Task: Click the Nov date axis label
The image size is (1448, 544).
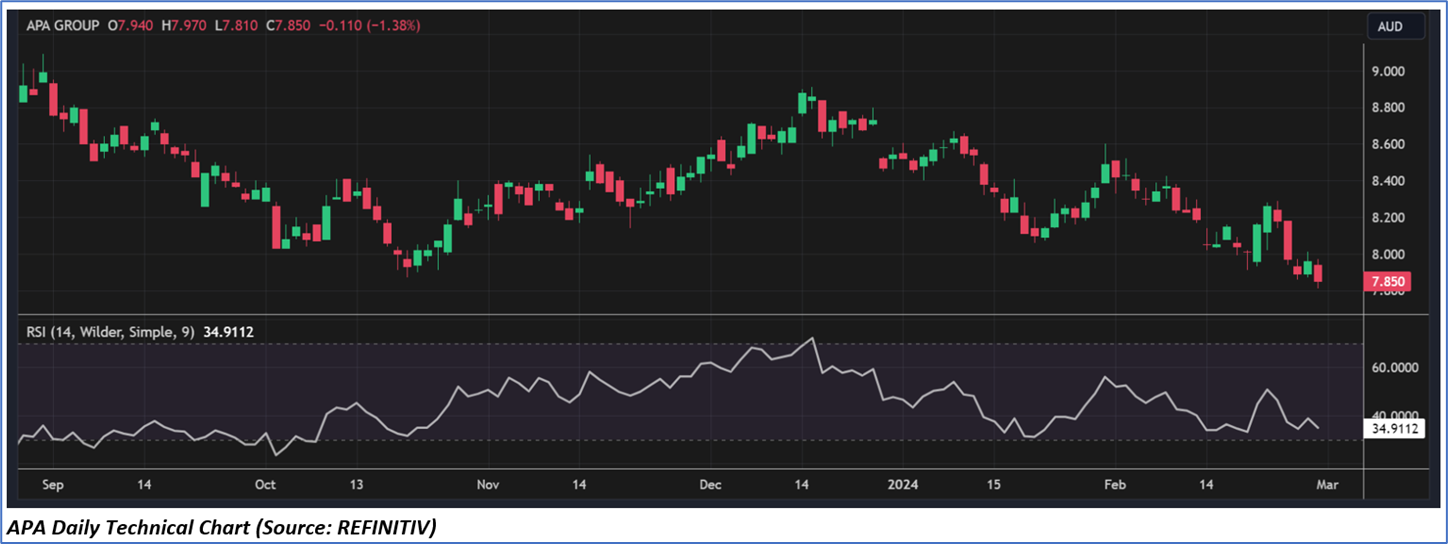Action: point(487,485)
